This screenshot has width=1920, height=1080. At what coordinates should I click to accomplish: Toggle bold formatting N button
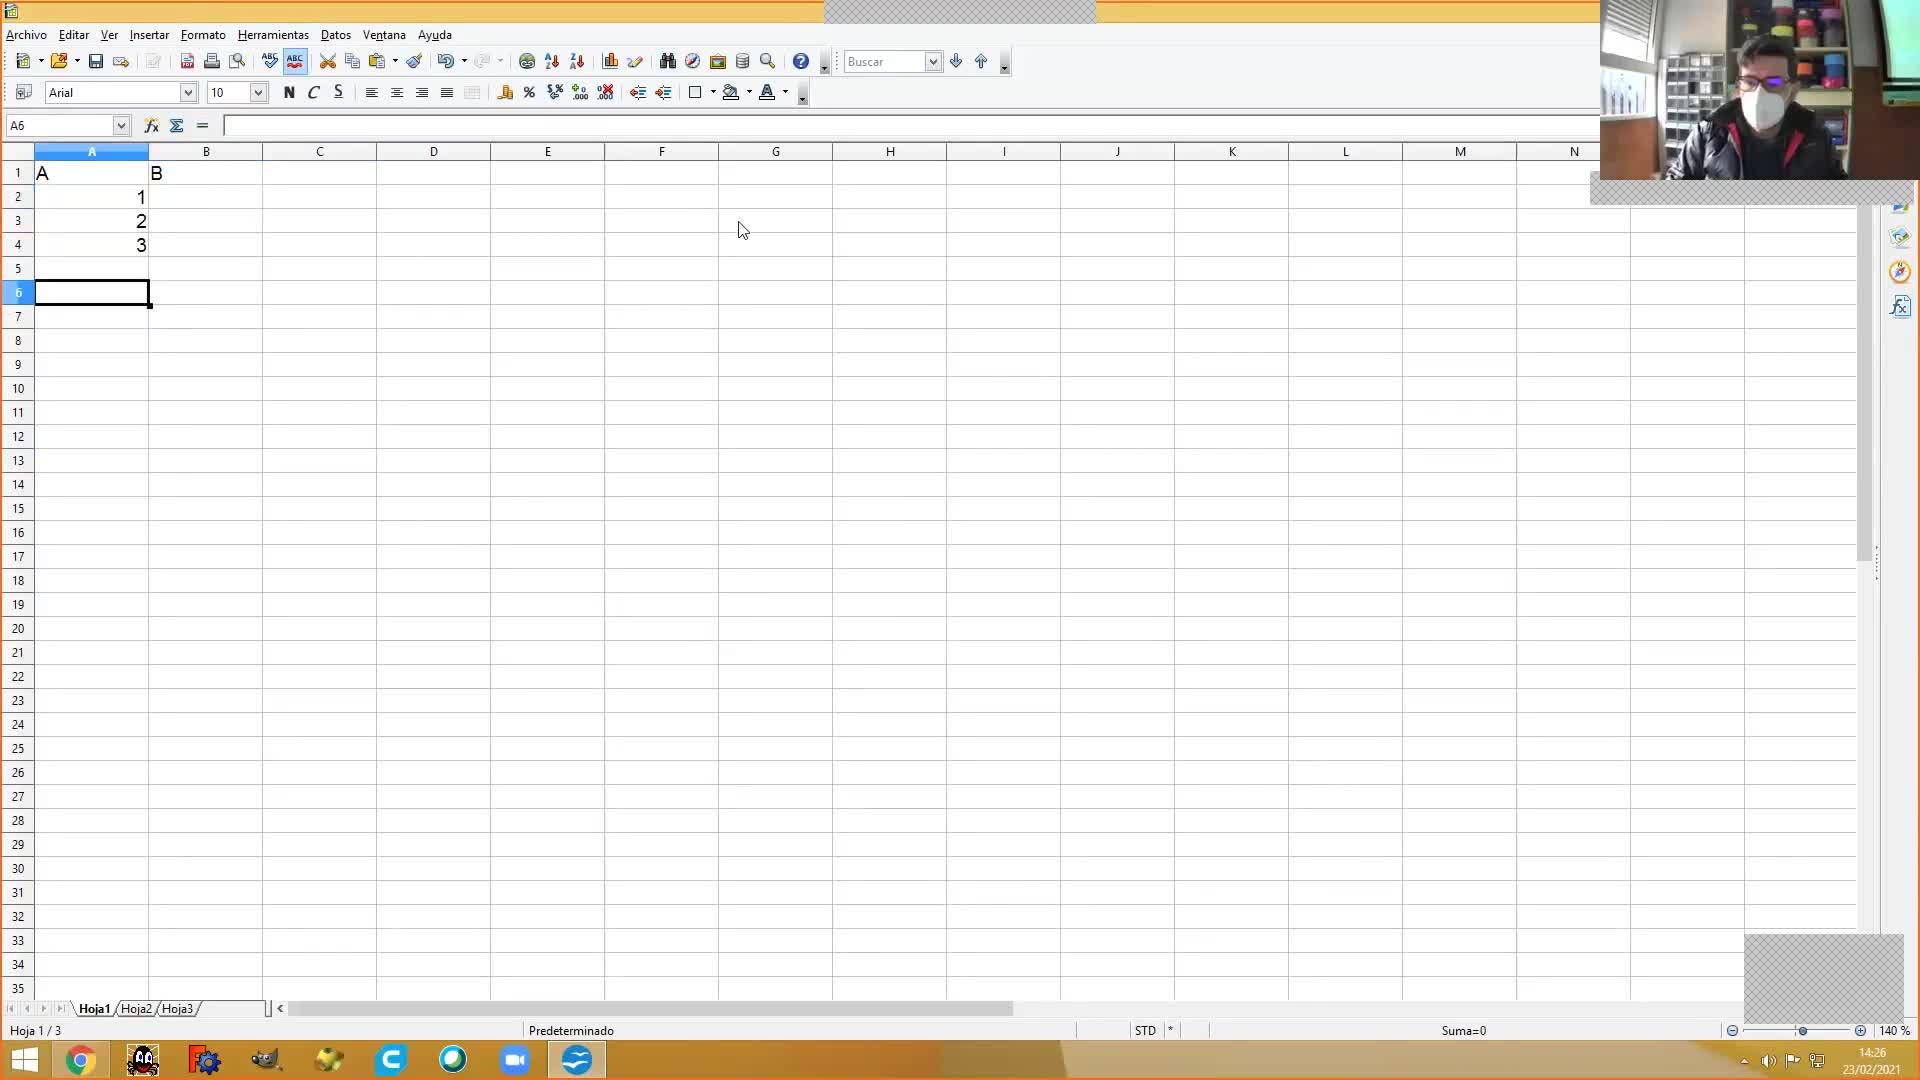[x=289, y=92]
